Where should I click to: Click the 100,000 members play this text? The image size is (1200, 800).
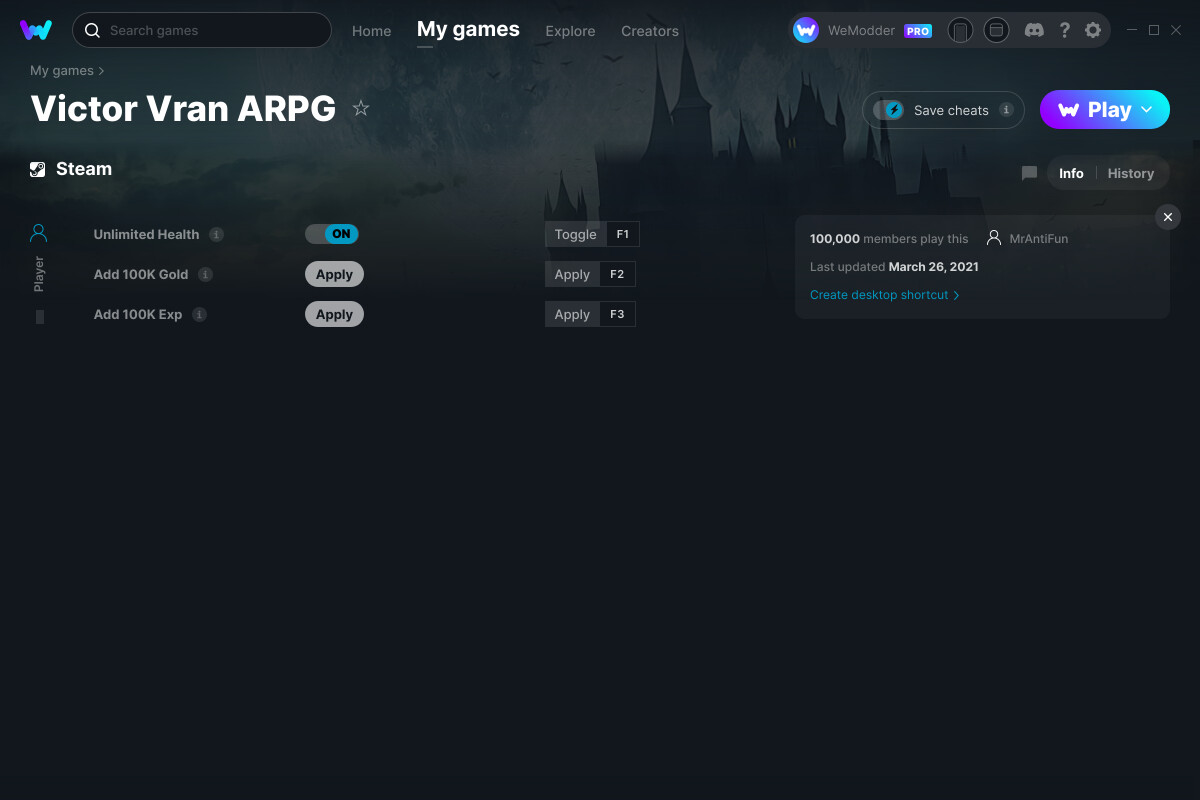889,239
